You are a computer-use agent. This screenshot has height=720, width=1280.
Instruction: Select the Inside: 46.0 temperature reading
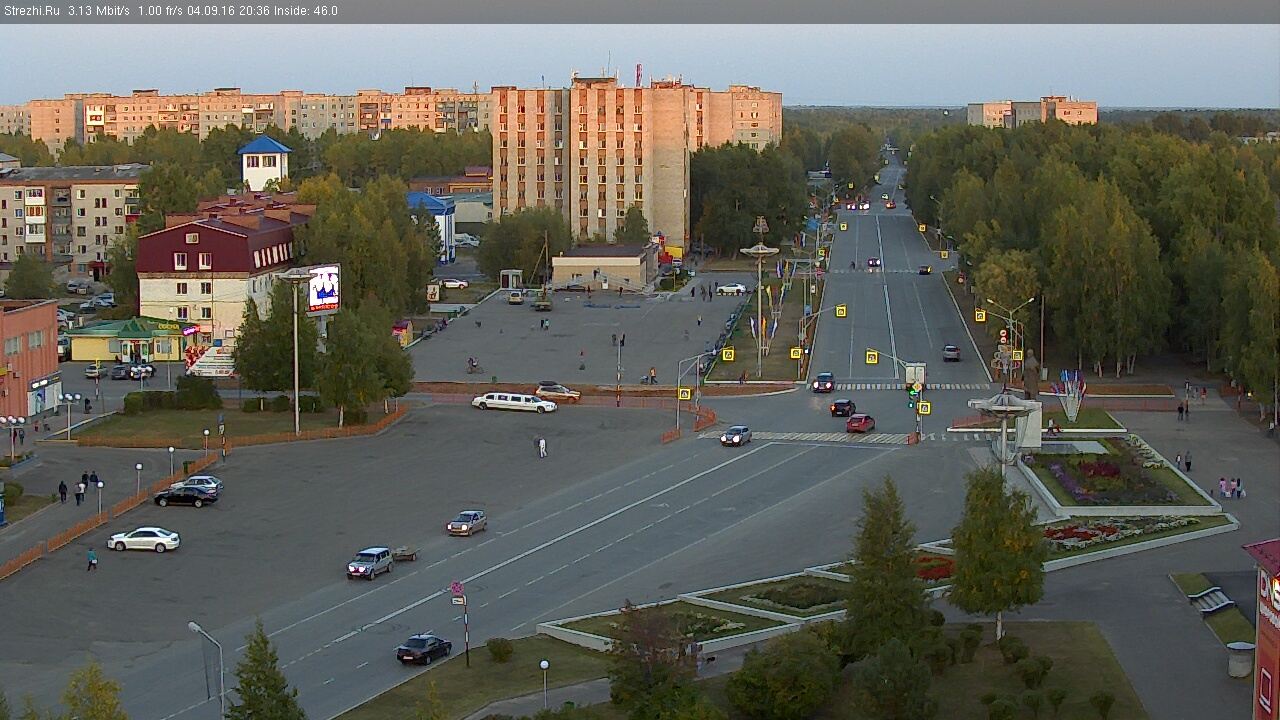click(308, 11)
